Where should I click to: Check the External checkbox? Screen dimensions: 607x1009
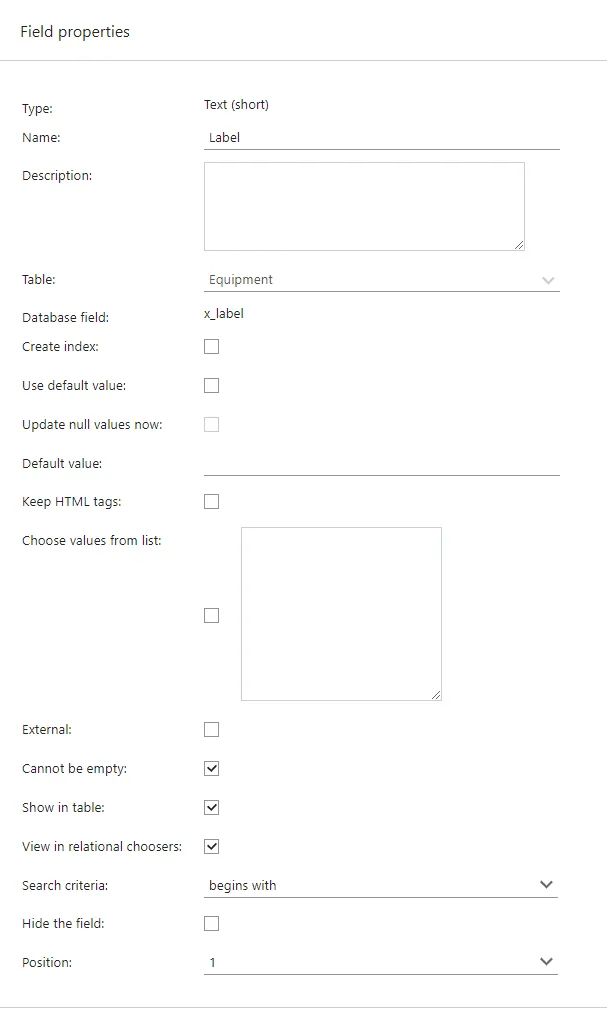(211, 730)
